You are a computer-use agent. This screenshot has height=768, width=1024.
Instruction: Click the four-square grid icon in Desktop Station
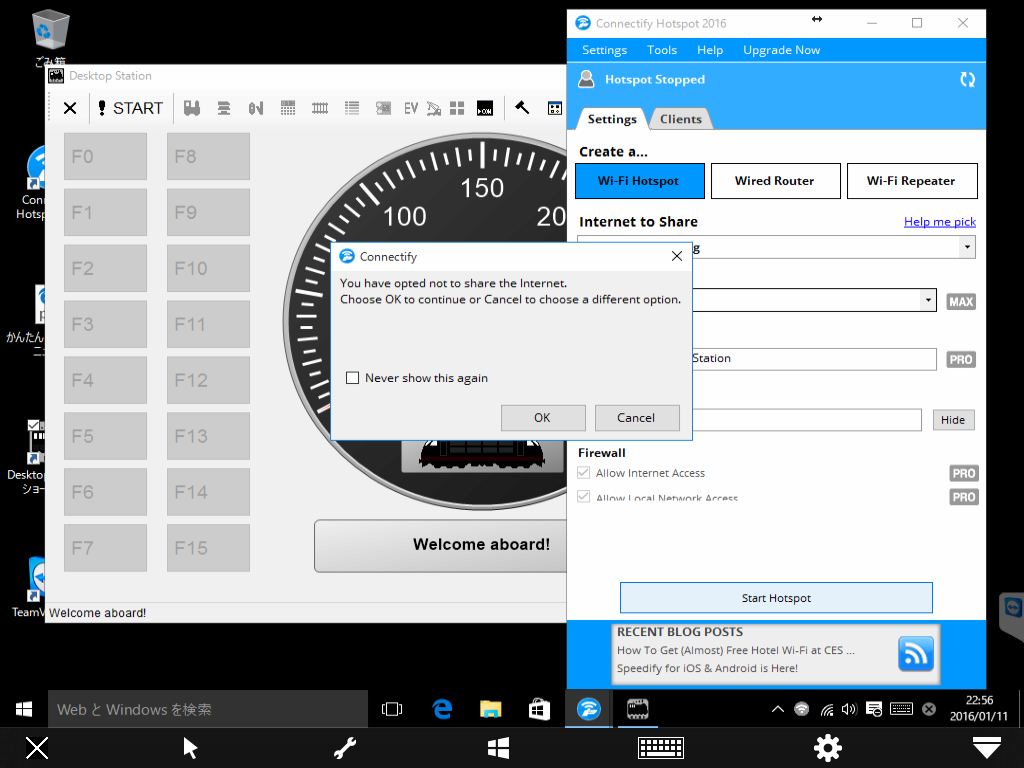[457, 108]
